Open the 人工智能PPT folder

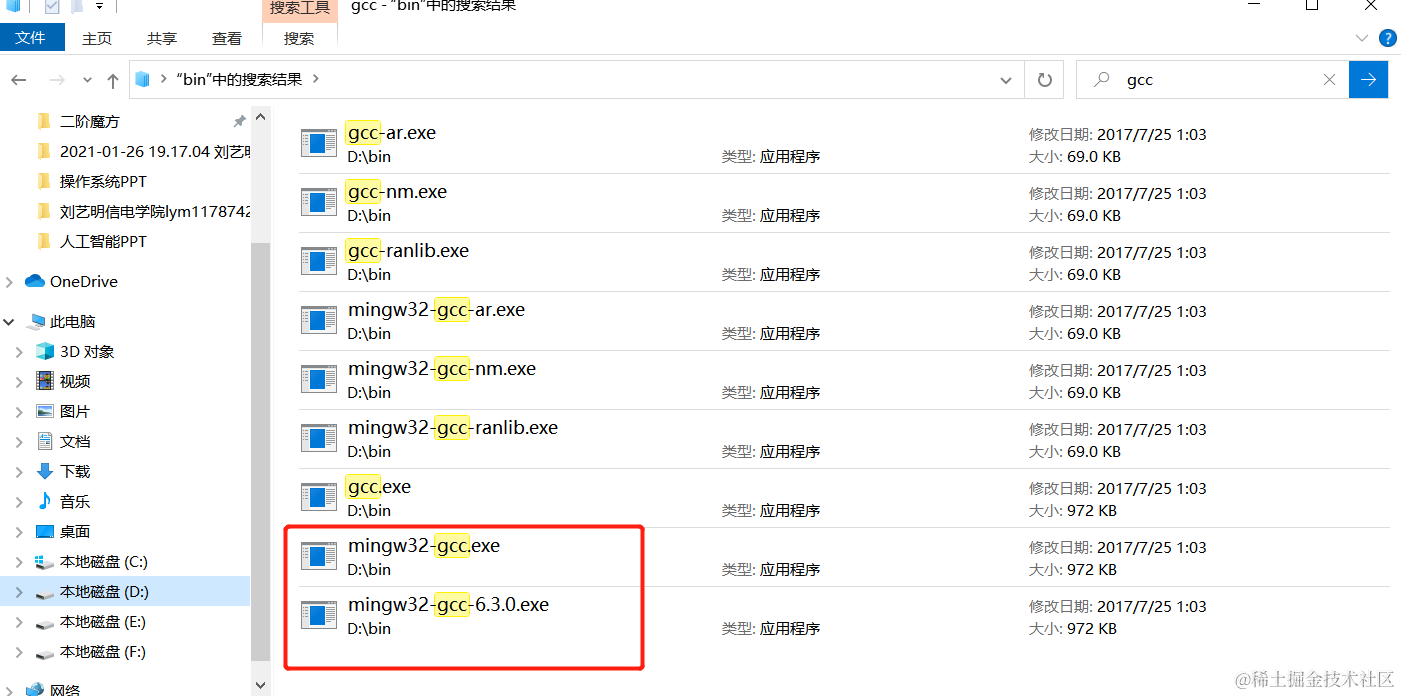tap(103, 241)
